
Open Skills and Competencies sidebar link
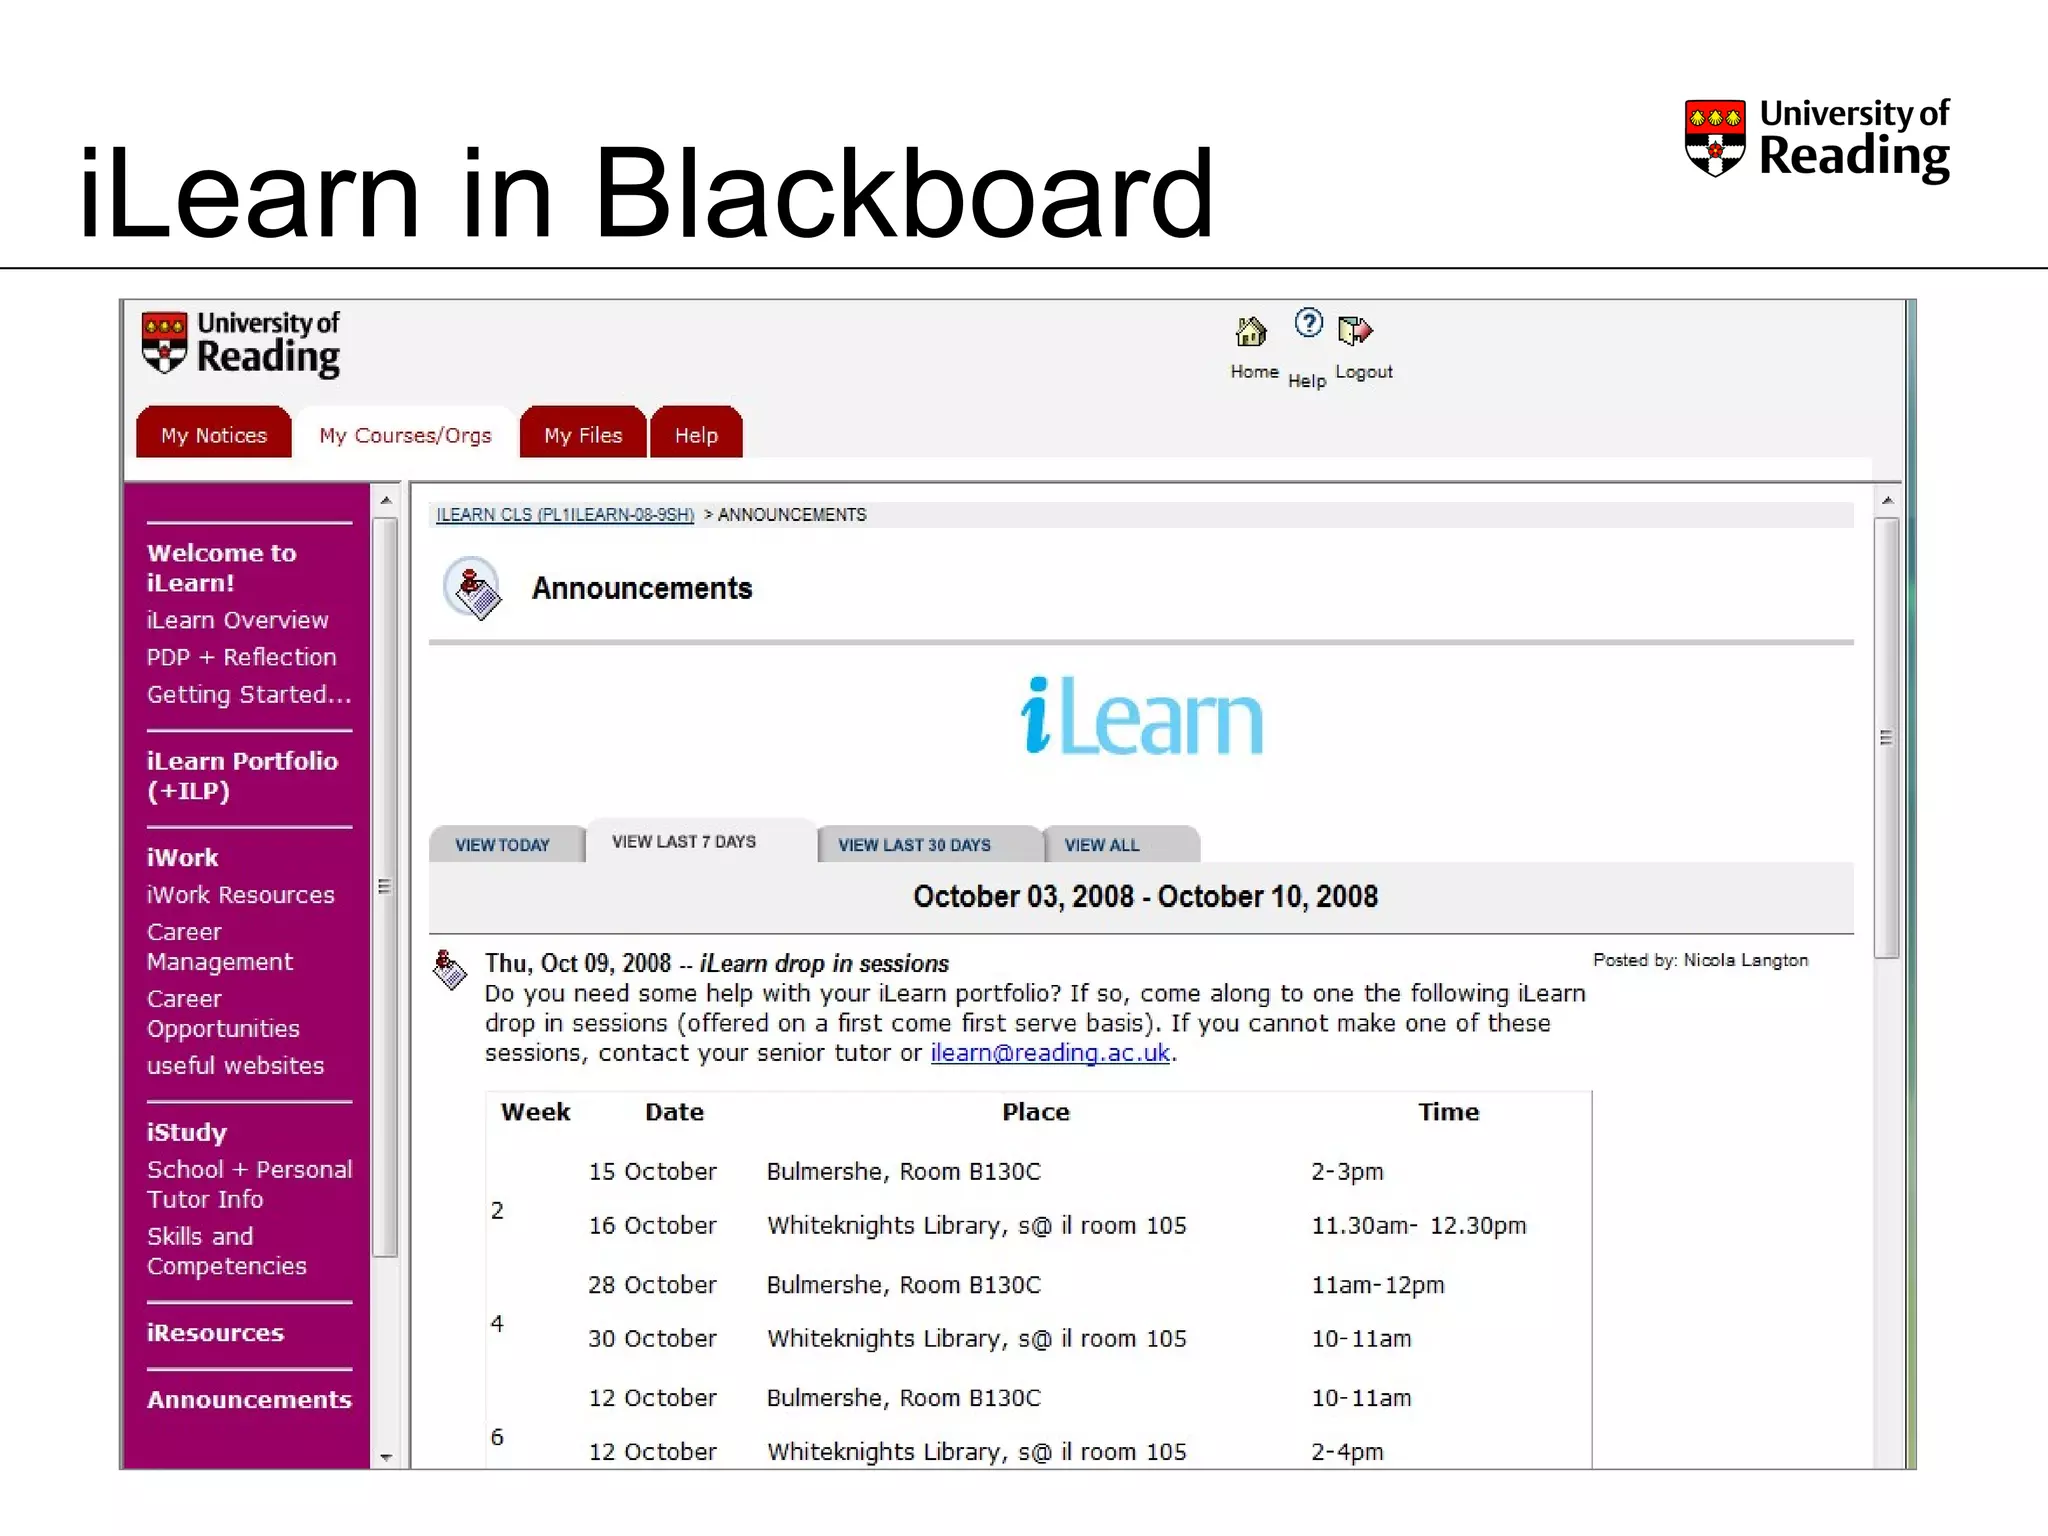tap(227, 1251)
